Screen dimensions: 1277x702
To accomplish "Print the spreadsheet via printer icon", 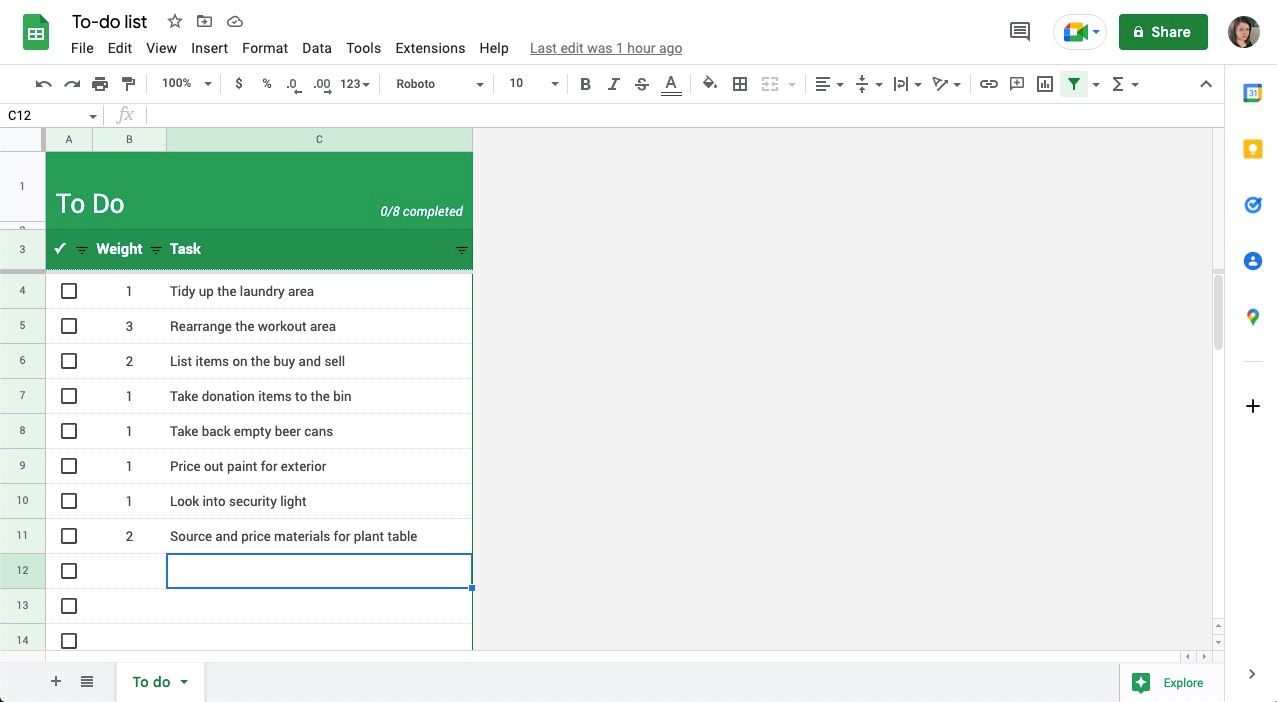I will click(100, 84).
